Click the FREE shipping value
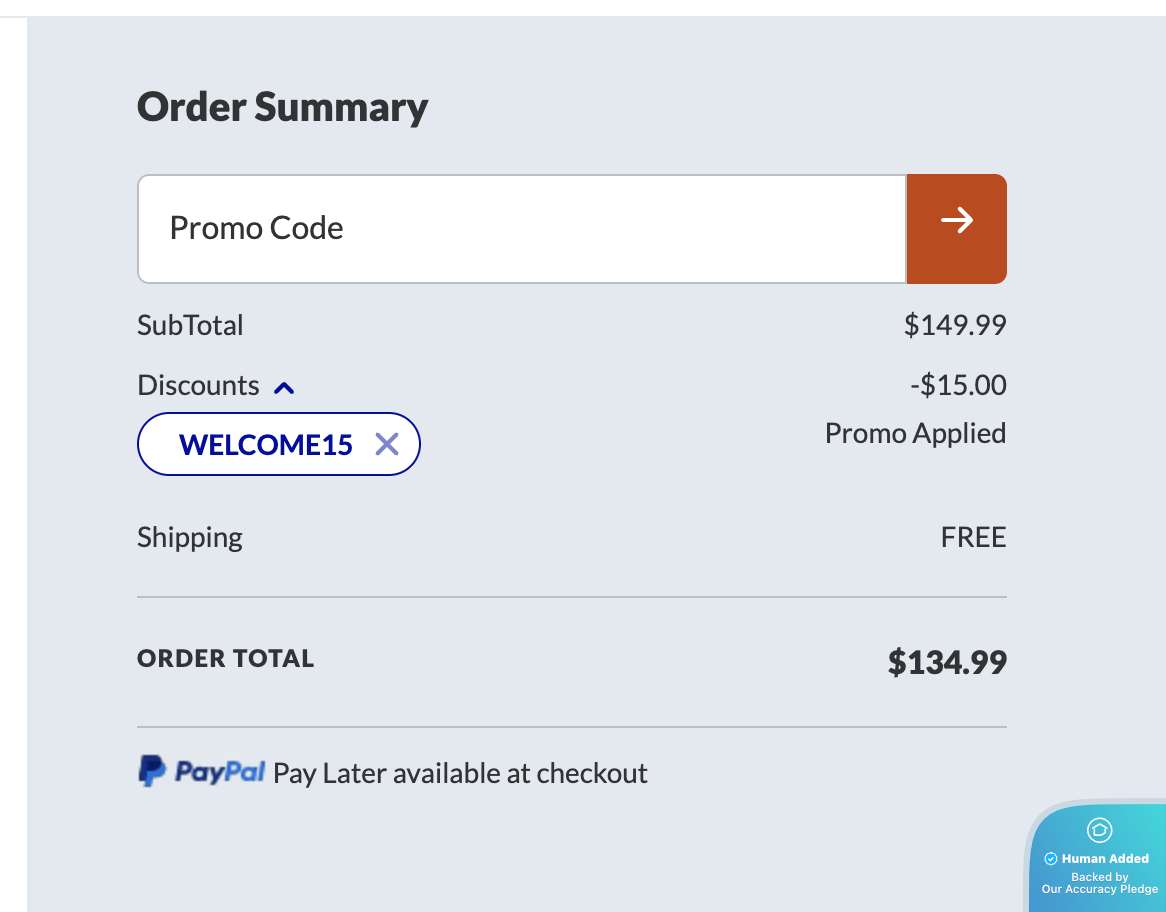 [x=972, y=538]
